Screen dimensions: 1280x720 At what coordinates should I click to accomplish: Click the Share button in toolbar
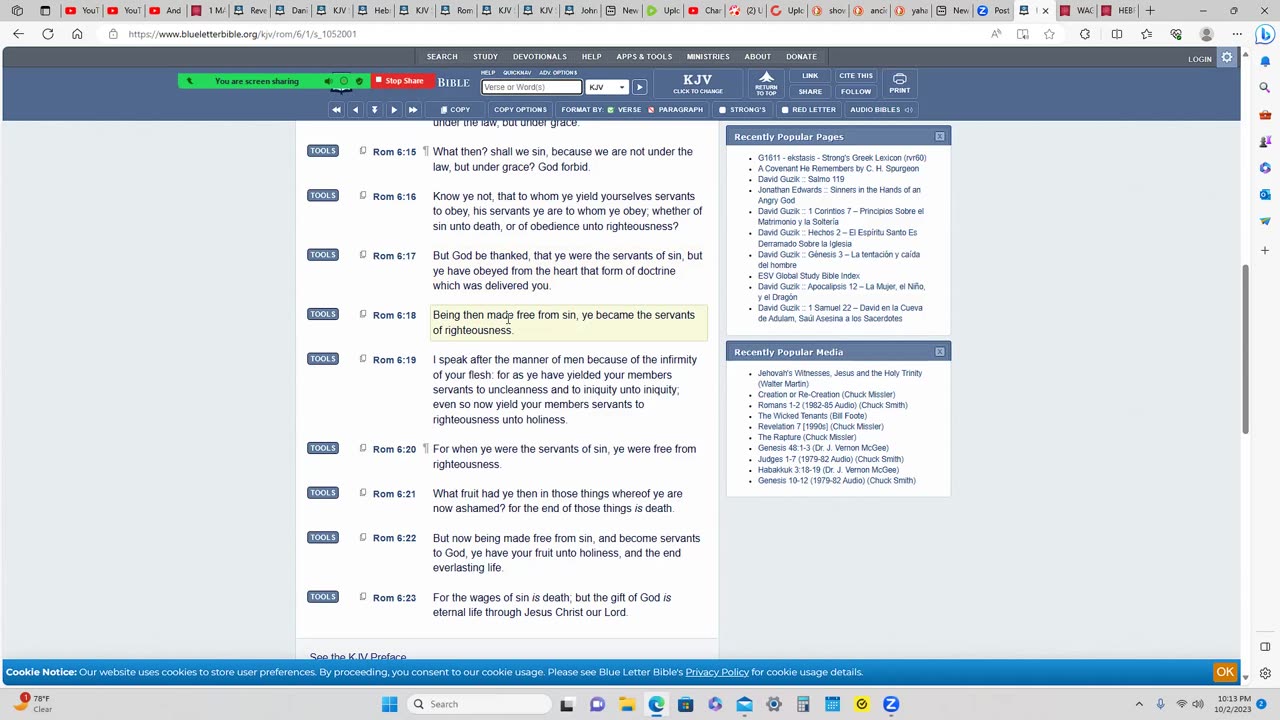(x=810, y=91)
